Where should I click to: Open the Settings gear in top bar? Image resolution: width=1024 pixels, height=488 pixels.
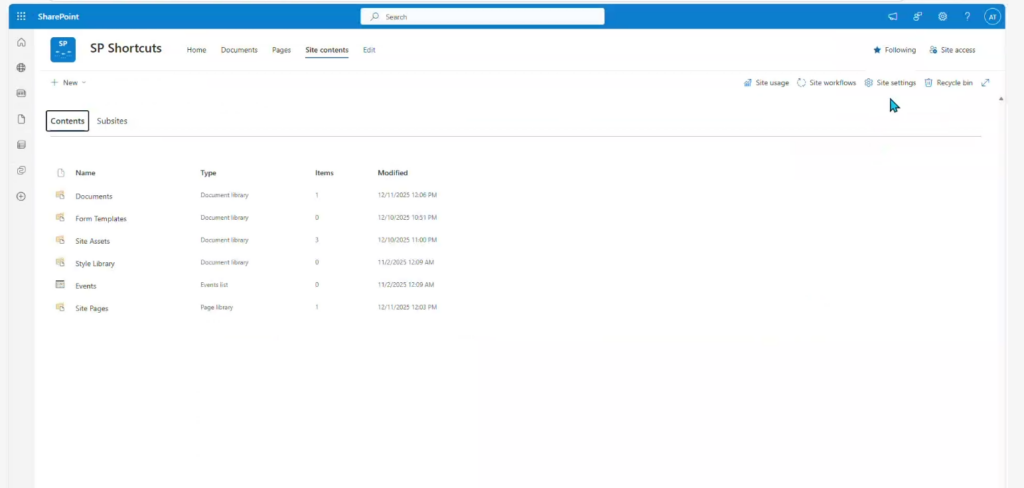point(942,16)
